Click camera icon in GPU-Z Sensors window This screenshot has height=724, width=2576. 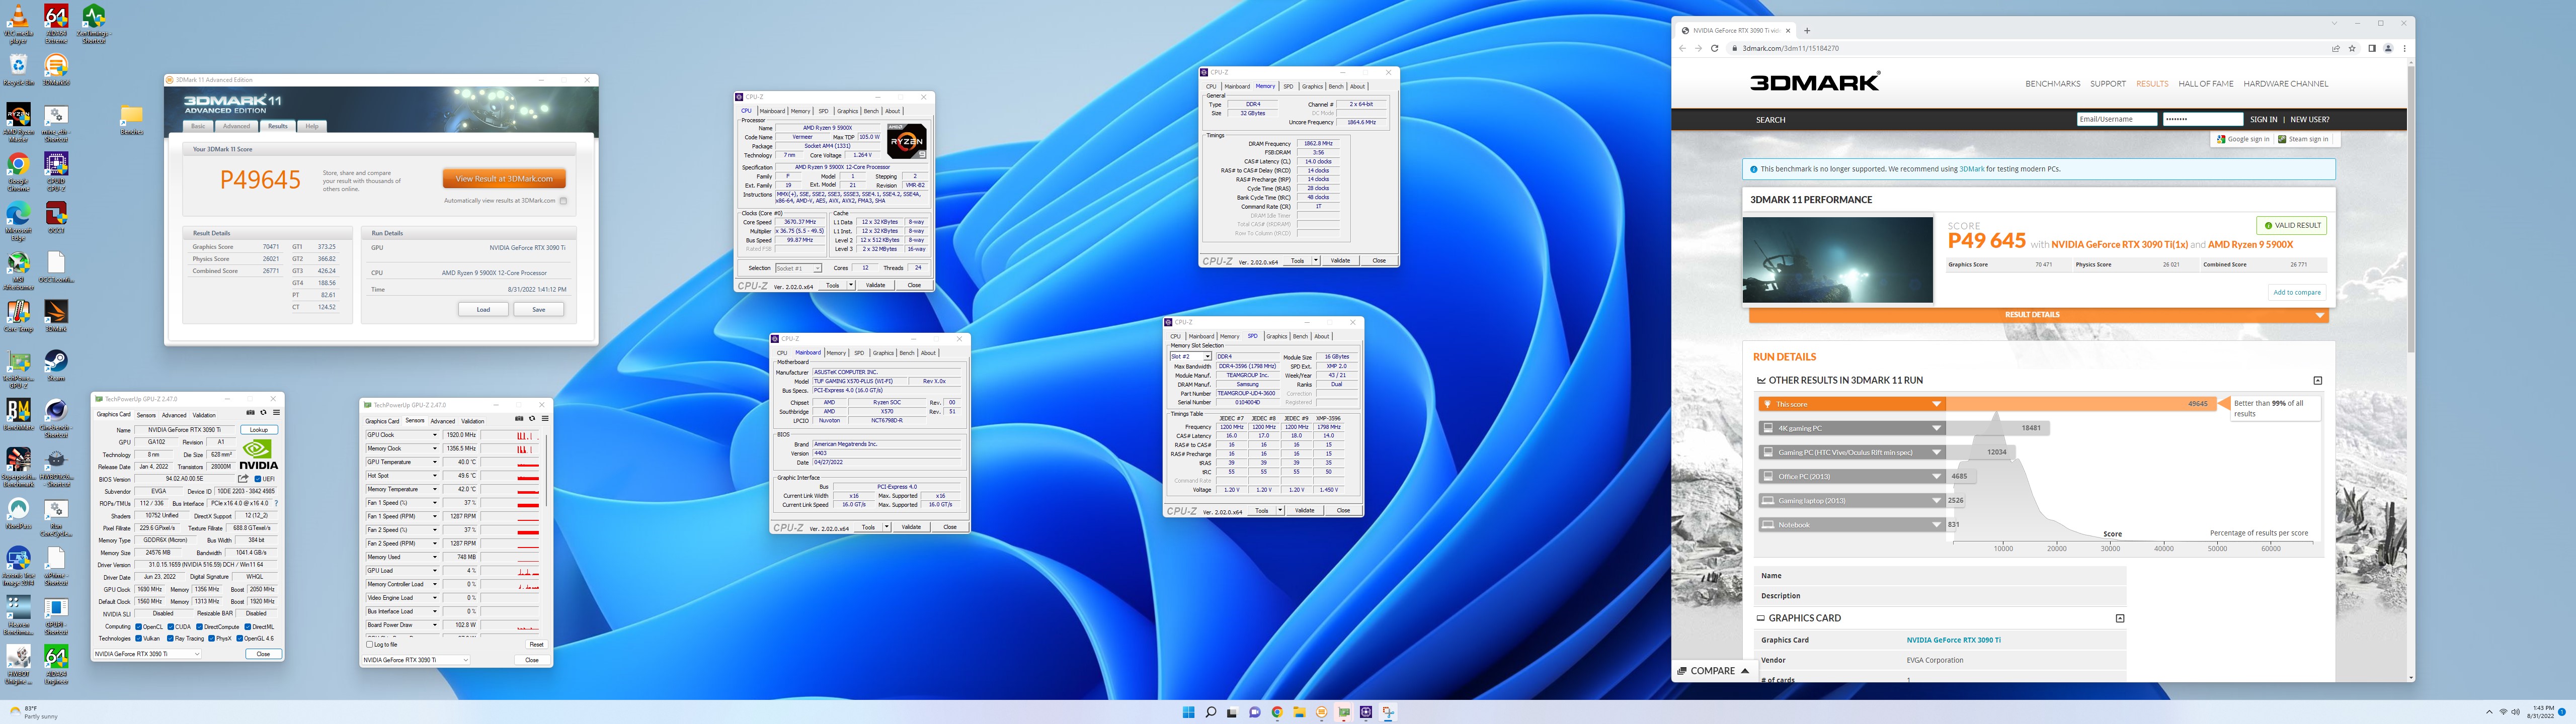coord(518,419)
